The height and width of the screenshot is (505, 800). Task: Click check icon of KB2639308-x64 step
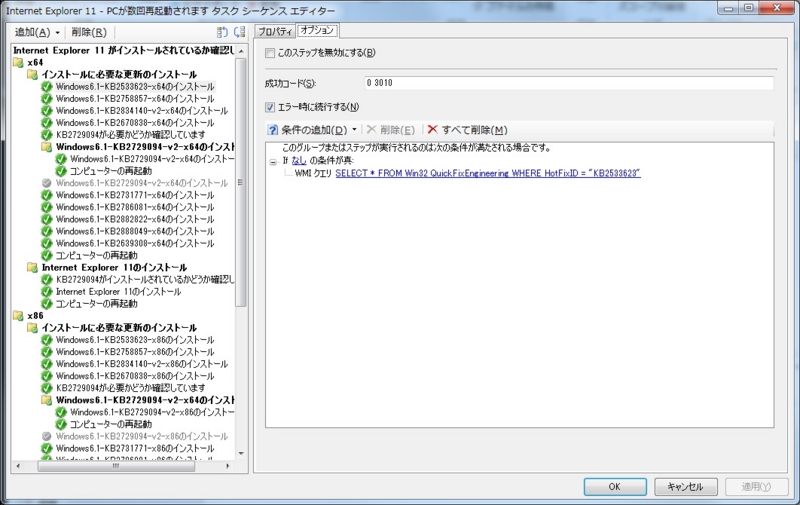coord(47,244)
